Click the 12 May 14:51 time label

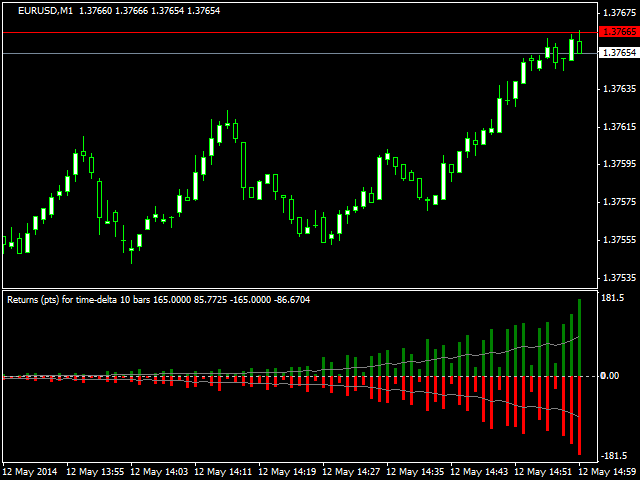[544, 472]
